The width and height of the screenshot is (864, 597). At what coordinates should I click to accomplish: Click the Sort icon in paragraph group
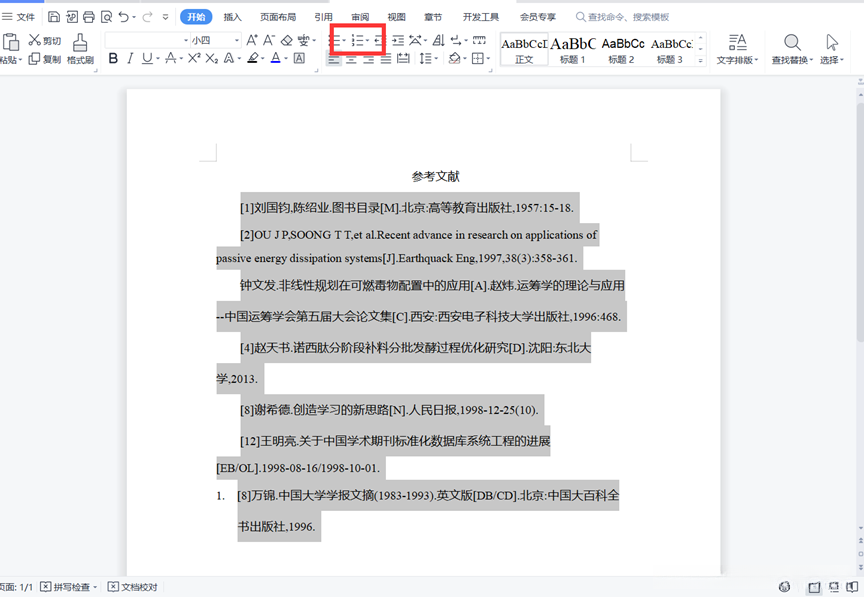pyautogui.click(x=438, y=40)
